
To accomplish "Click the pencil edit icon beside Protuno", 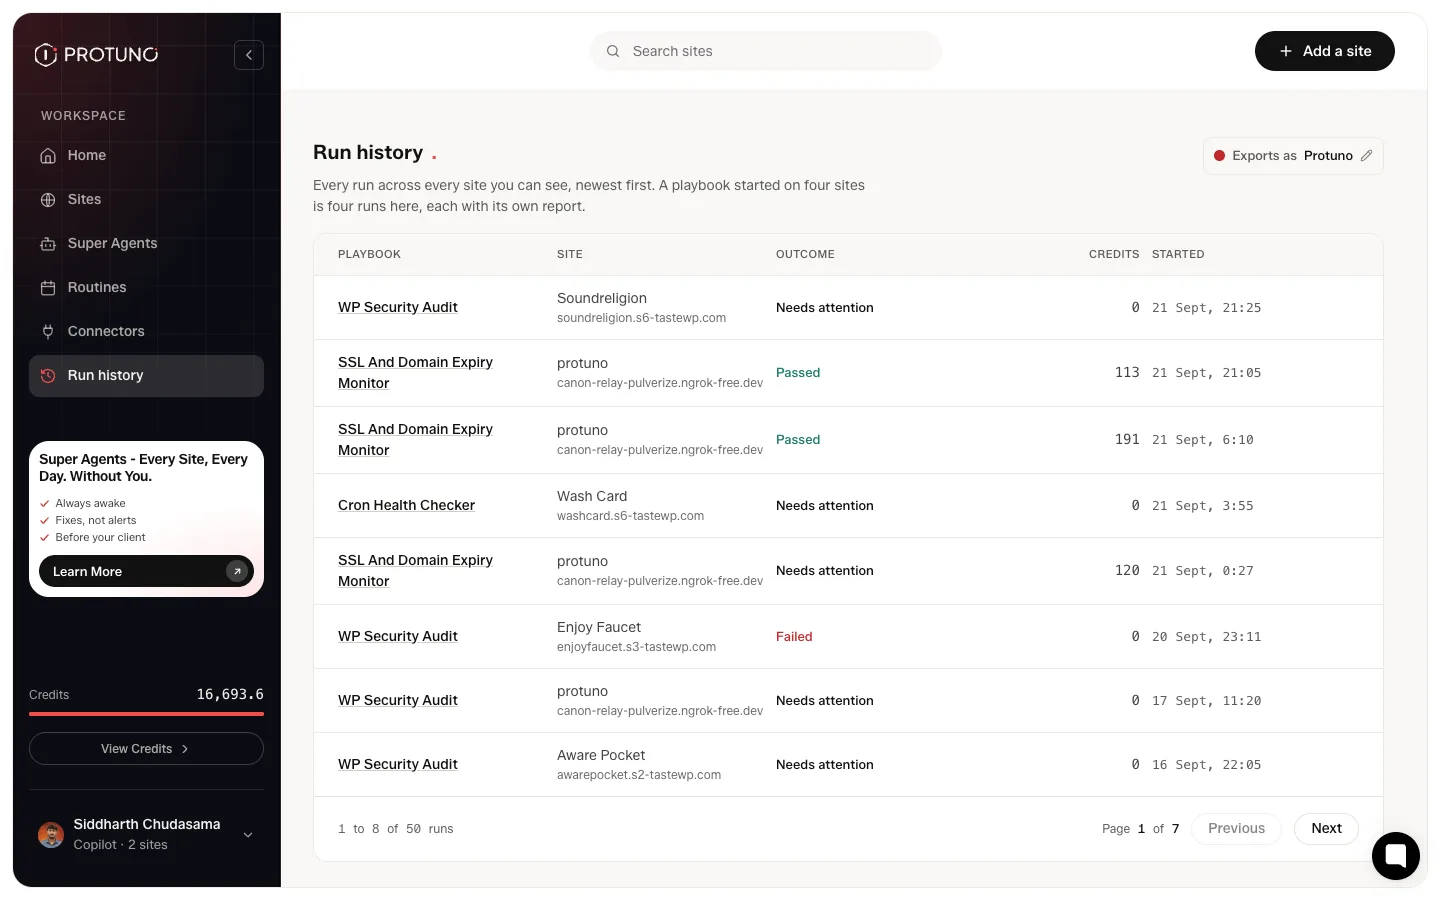I will coord(1366,155).
